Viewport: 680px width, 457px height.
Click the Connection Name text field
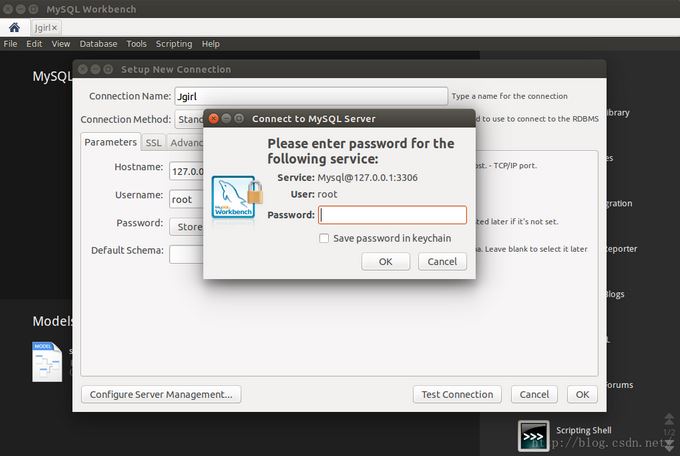(309, 96)
